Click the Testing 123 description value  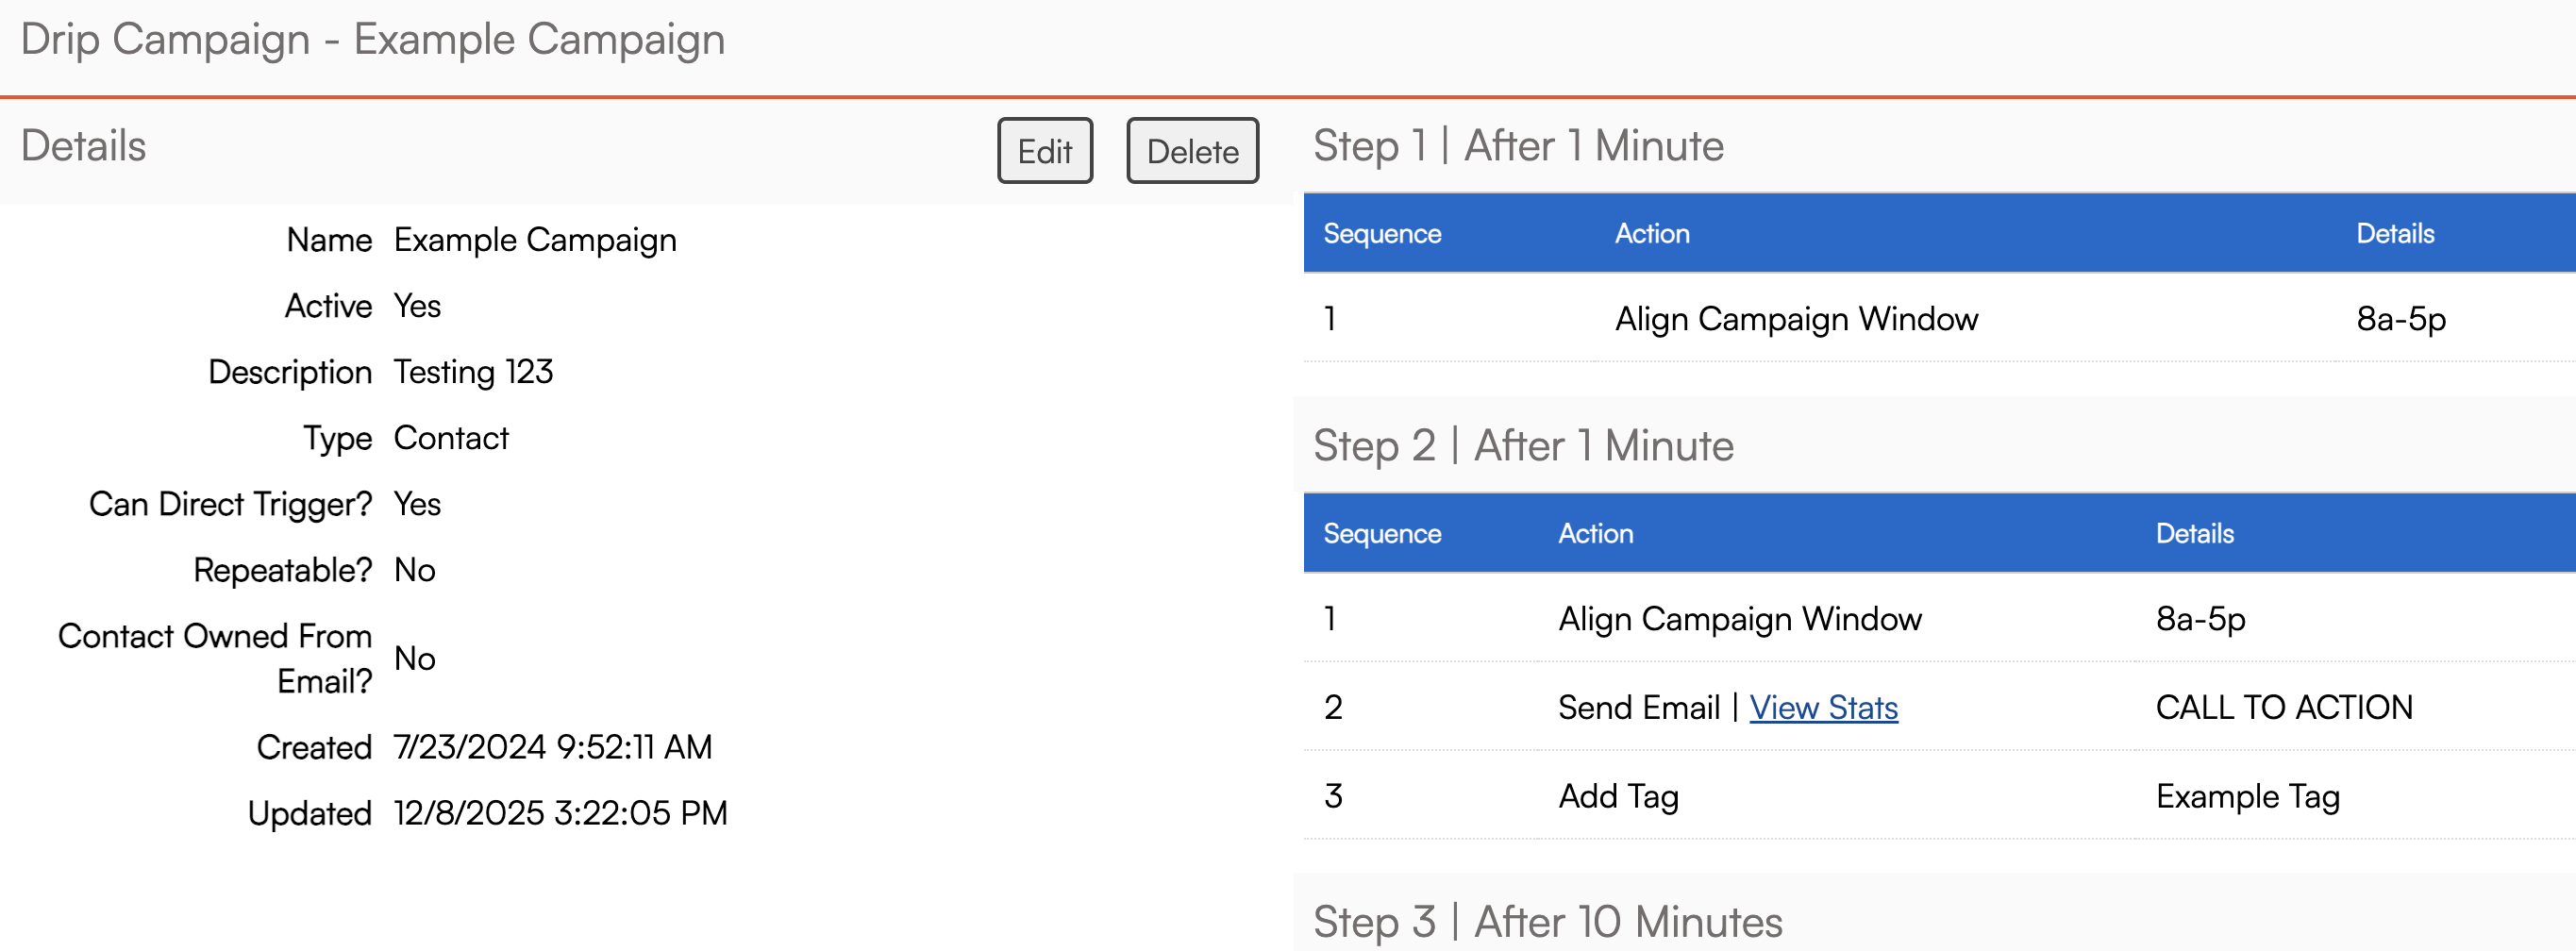(x=473, y=372)
